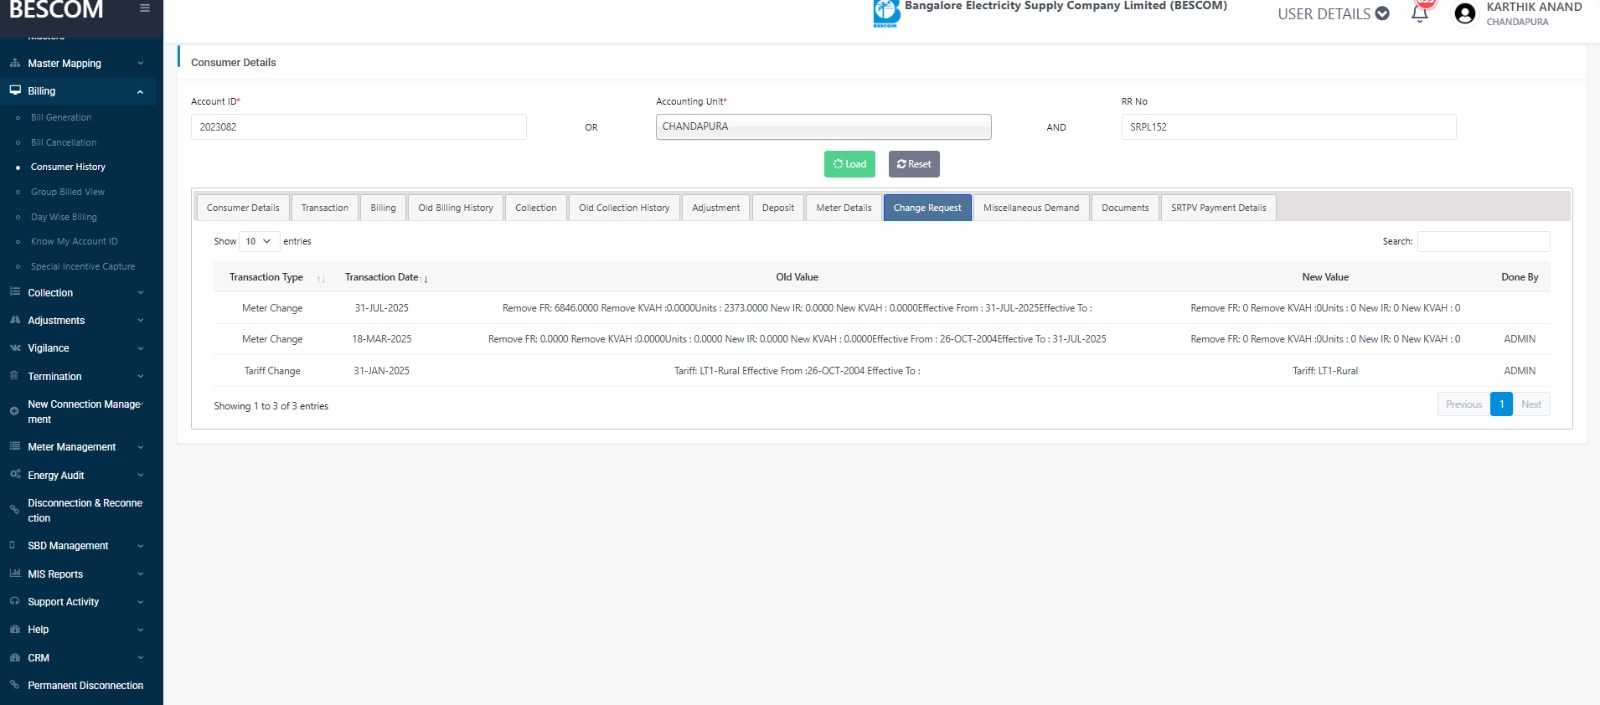The image size is (1600, 705).
Task: Click the Termination sidebar icon
Action: [14, 377]
